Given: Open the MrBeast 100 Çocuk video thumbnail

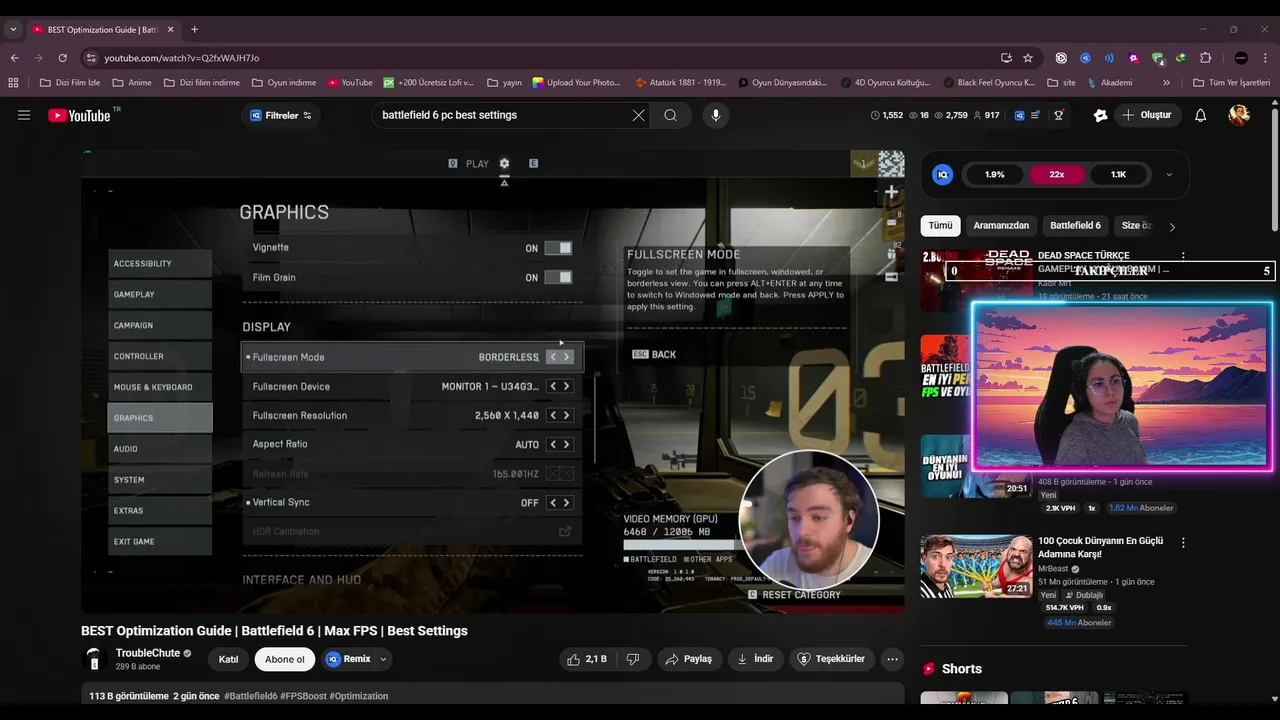Looking at the screenshot, I should pyautogui.click(x=976, y=567).
